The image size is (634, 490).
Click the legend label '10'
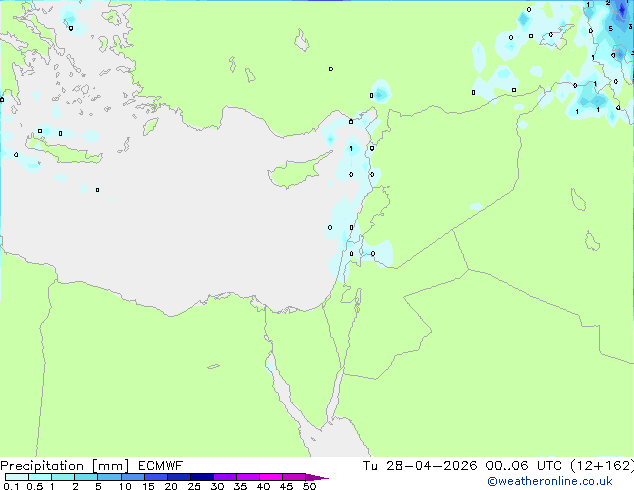(125, 486)
